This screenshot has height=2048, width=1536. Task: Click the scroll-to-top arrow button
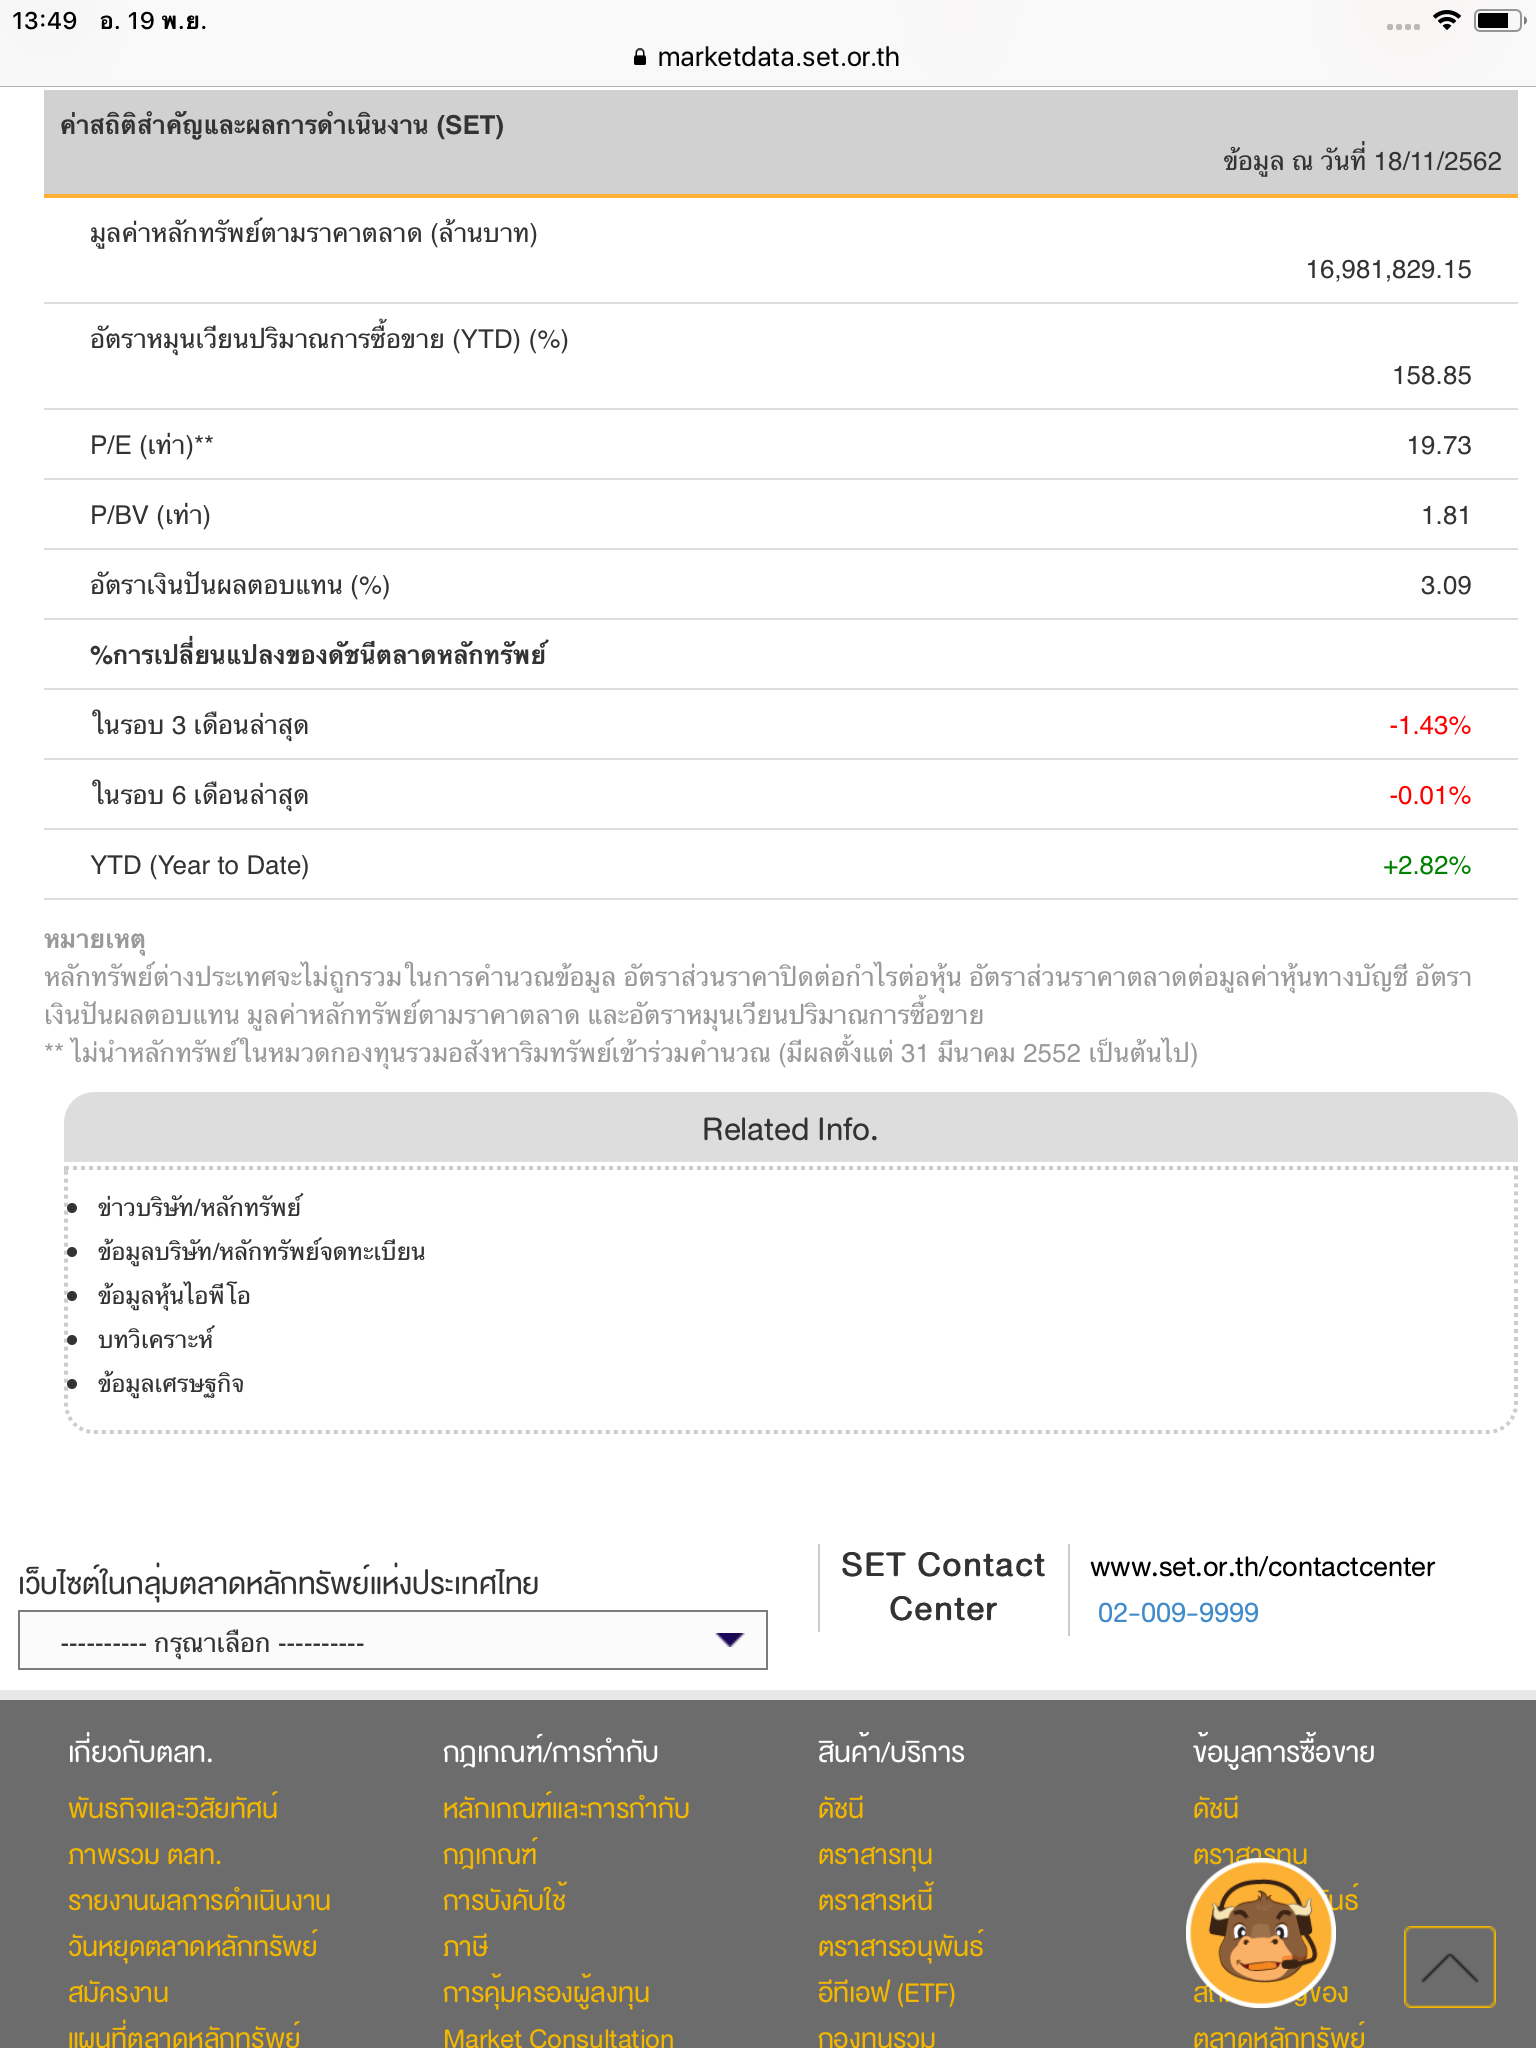tap(1449, 1966)
